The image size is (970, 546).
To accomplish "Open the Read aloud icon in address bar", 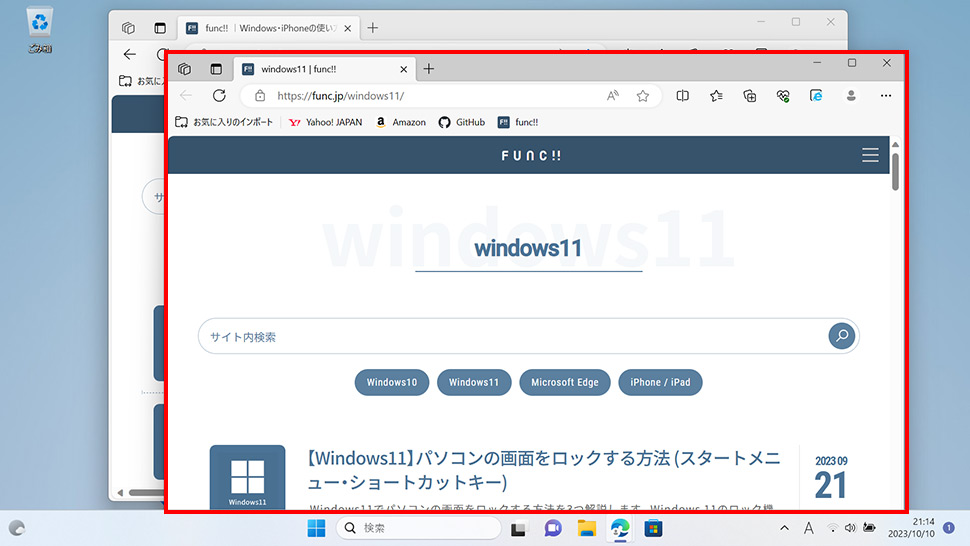I will (x=612, y=96).
